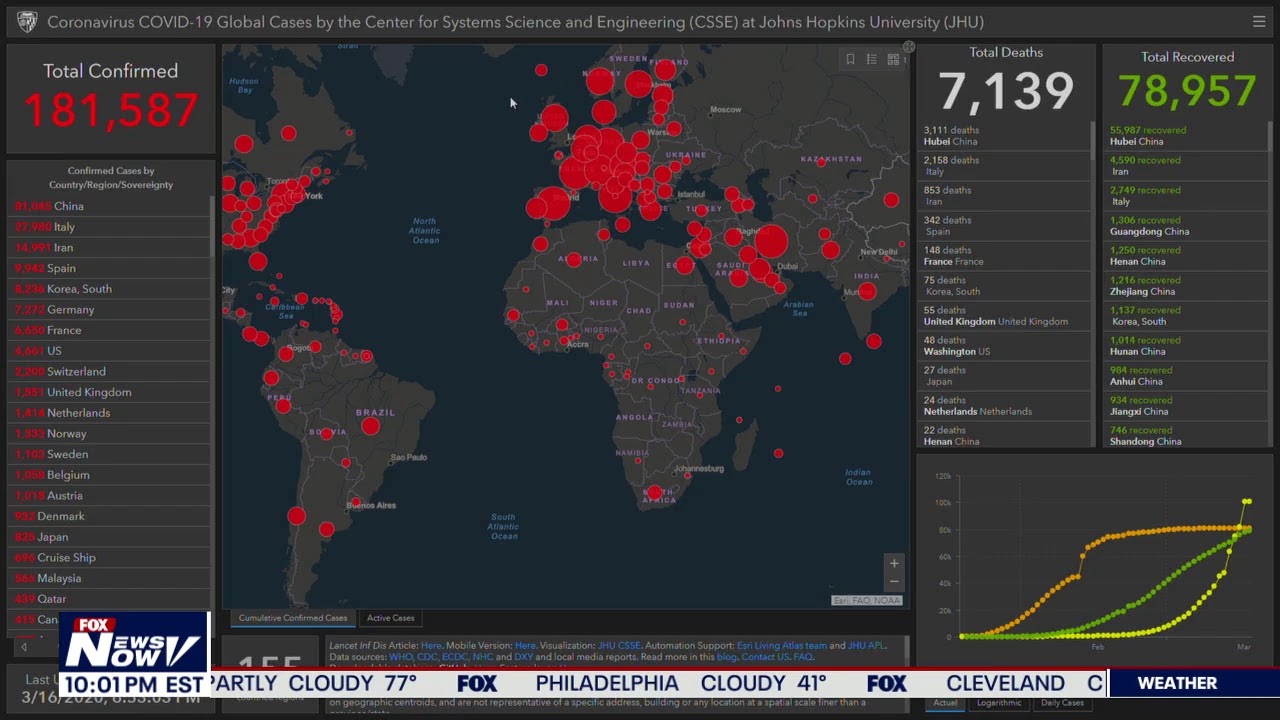
Task: Select the Actual chart tab
Action: tap(945, 703)
